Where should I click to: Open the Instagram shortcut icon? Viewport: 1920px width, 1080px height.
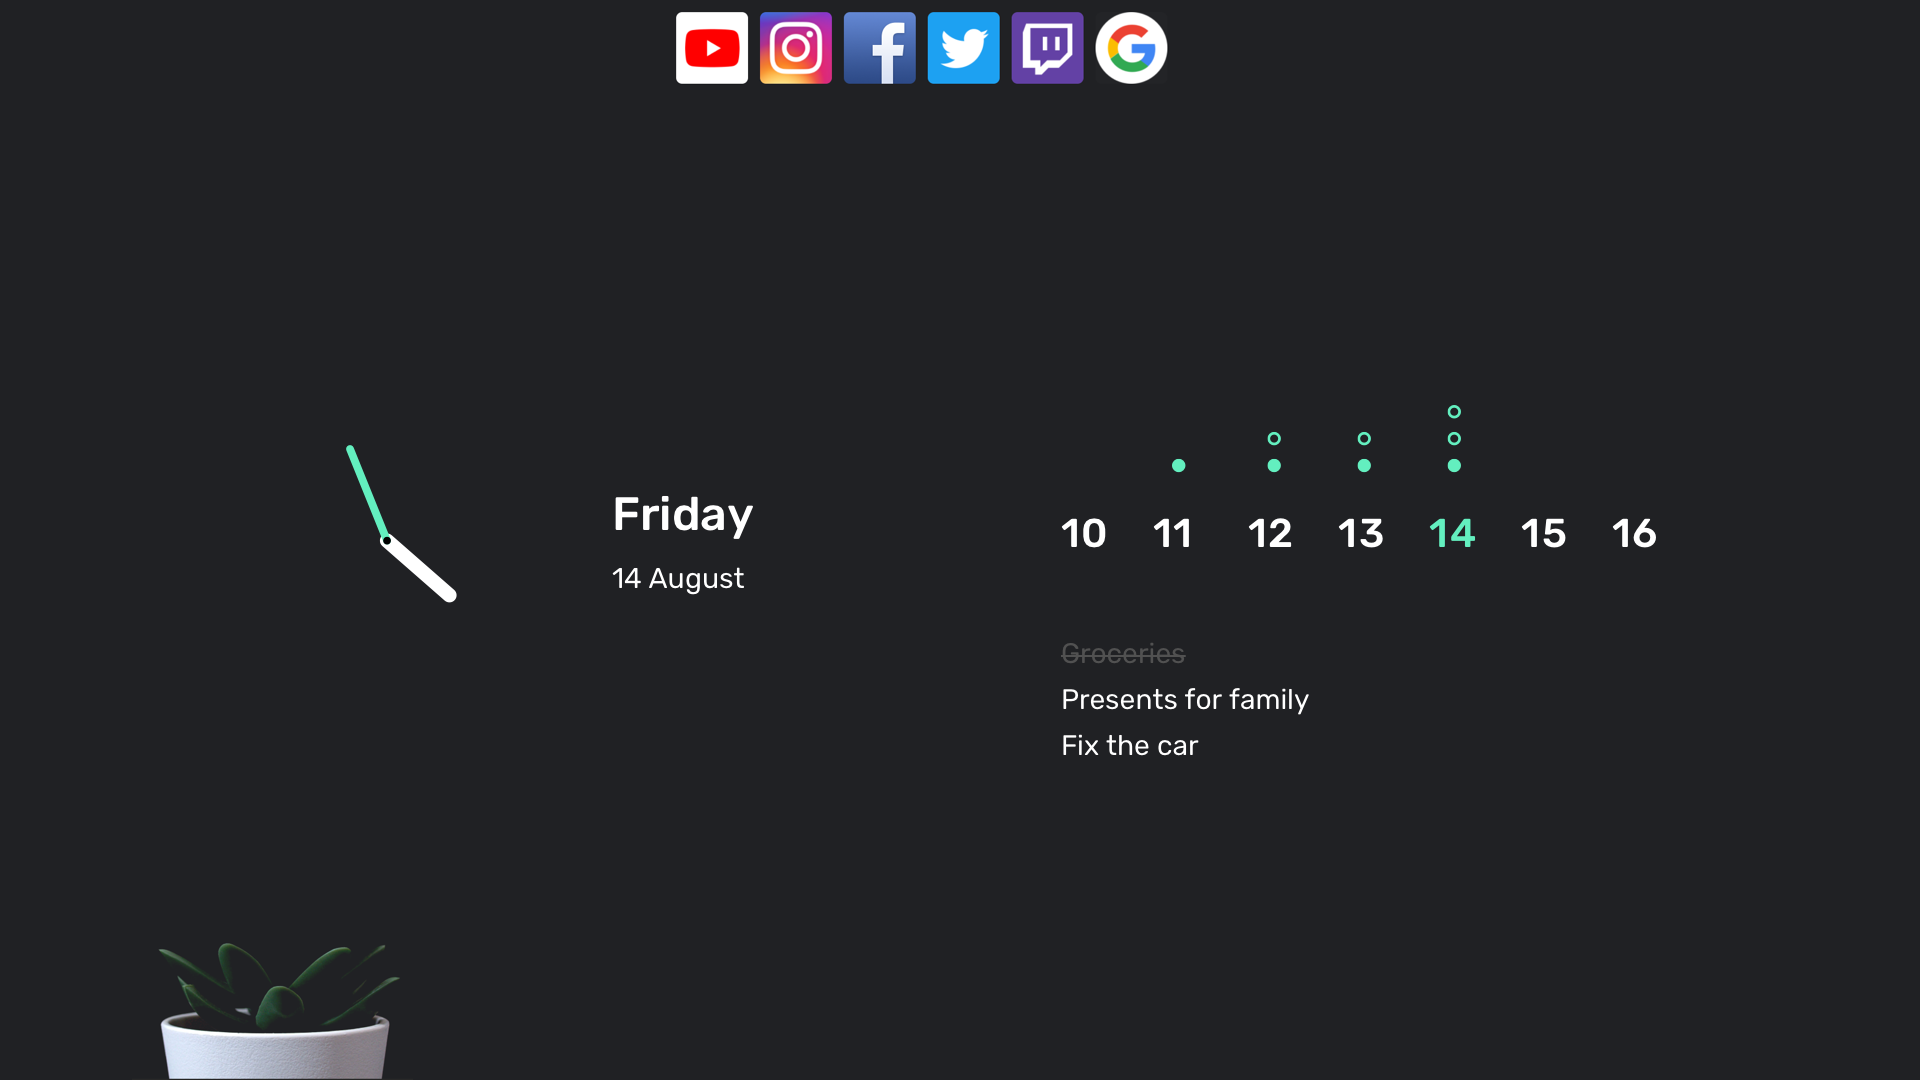coord(795,48)
